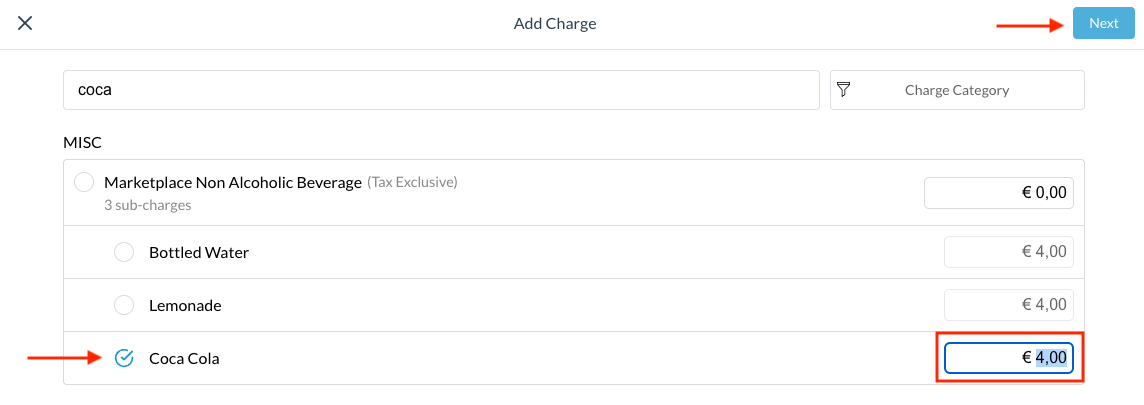This screenshot has width=1144, height=405.
Task: Click the highlighted Coca Cola price field
Action: point(1008,358)
